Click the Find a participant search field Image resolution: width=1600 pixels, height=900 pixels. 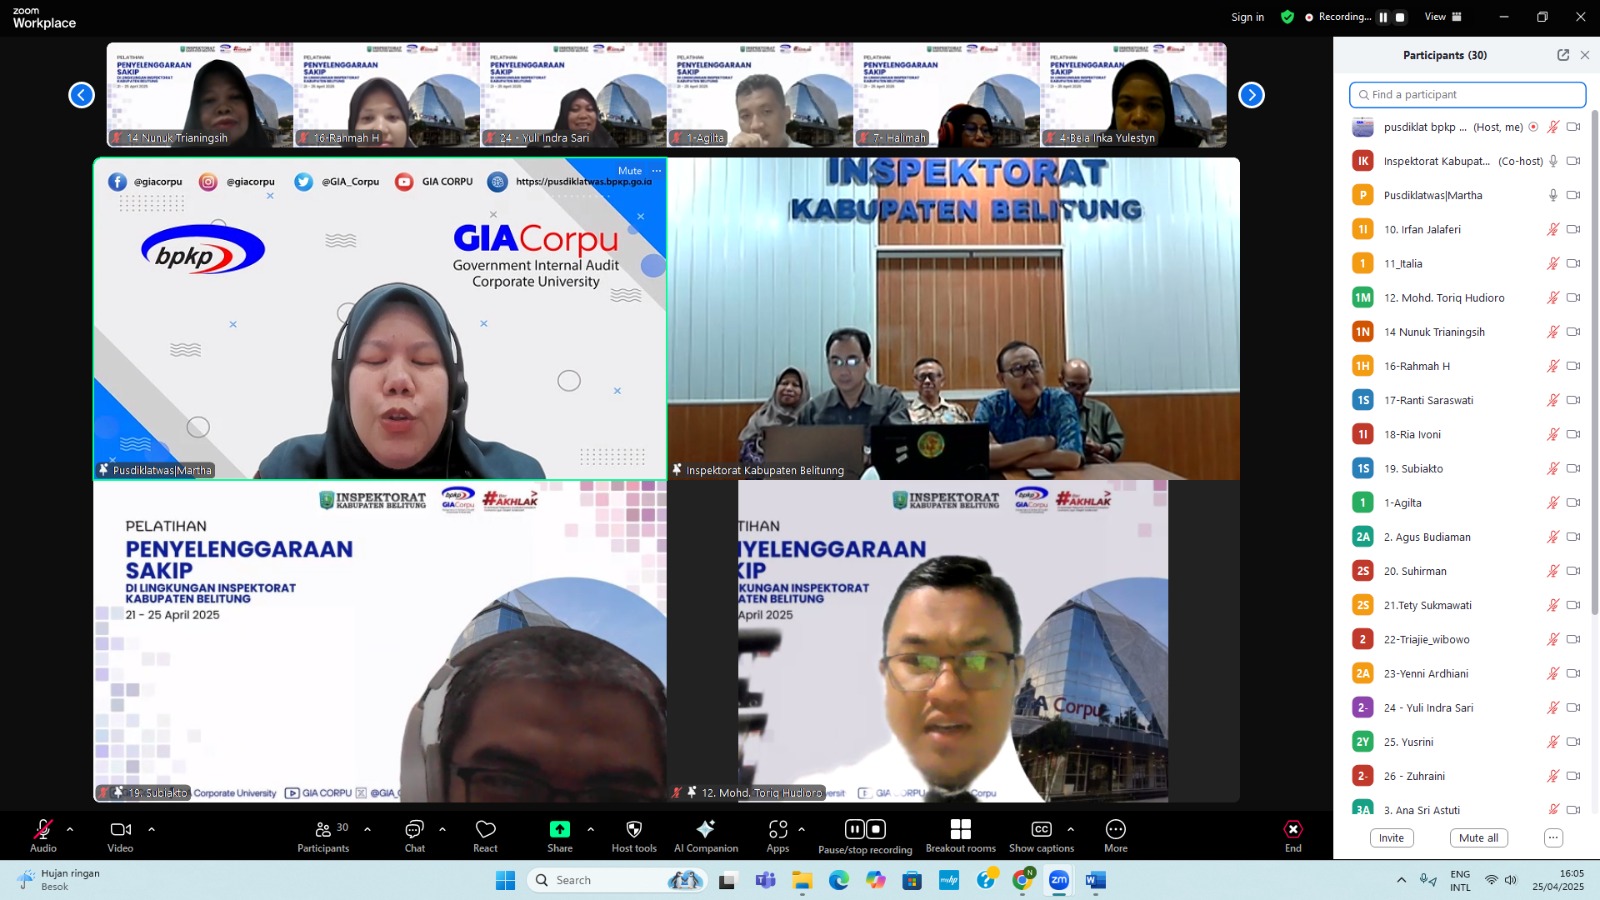(x=1467, y=94)
